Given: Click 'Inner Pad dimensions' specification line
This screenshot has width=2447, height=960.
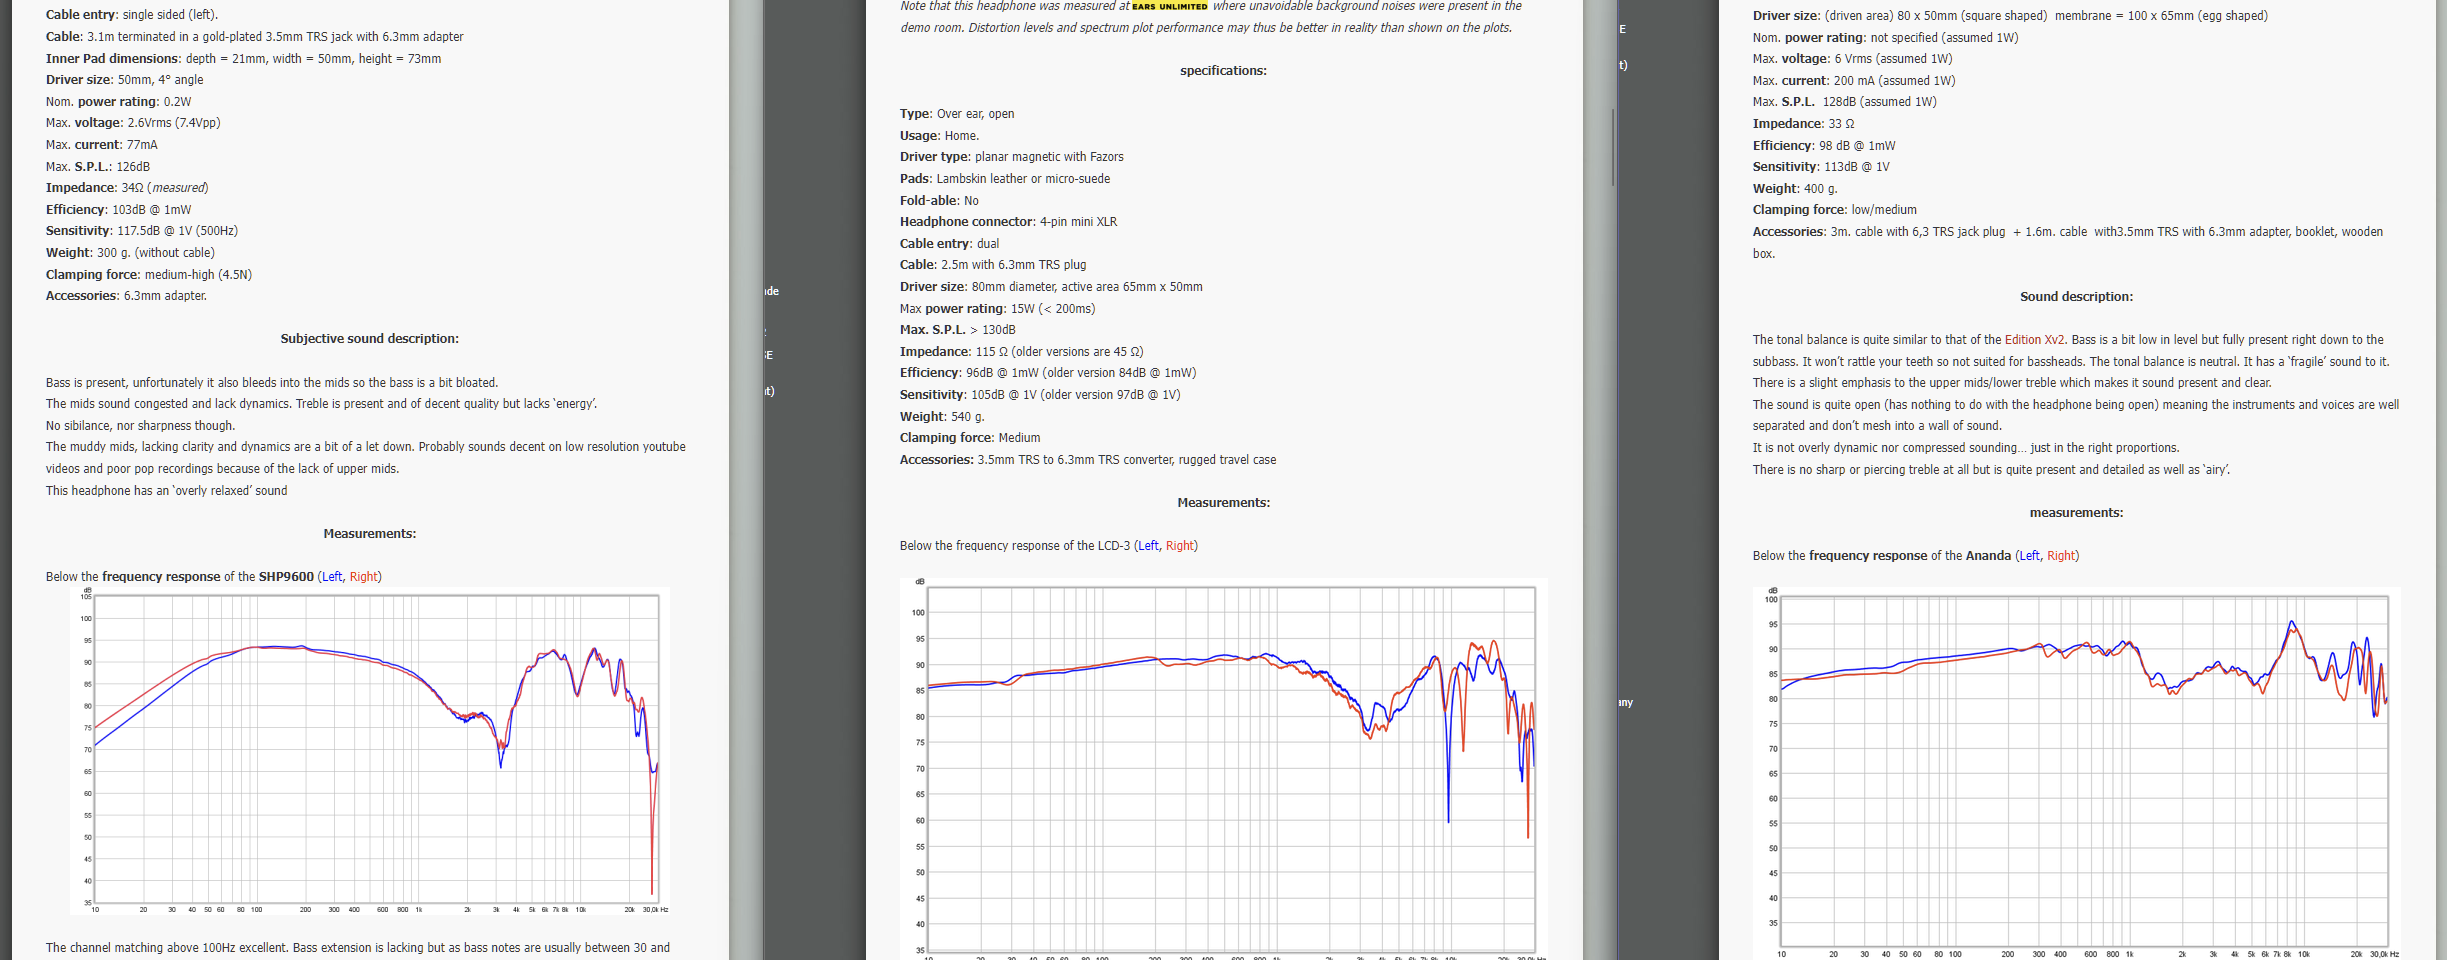Looking at the screenshot, I should [243, 59].
